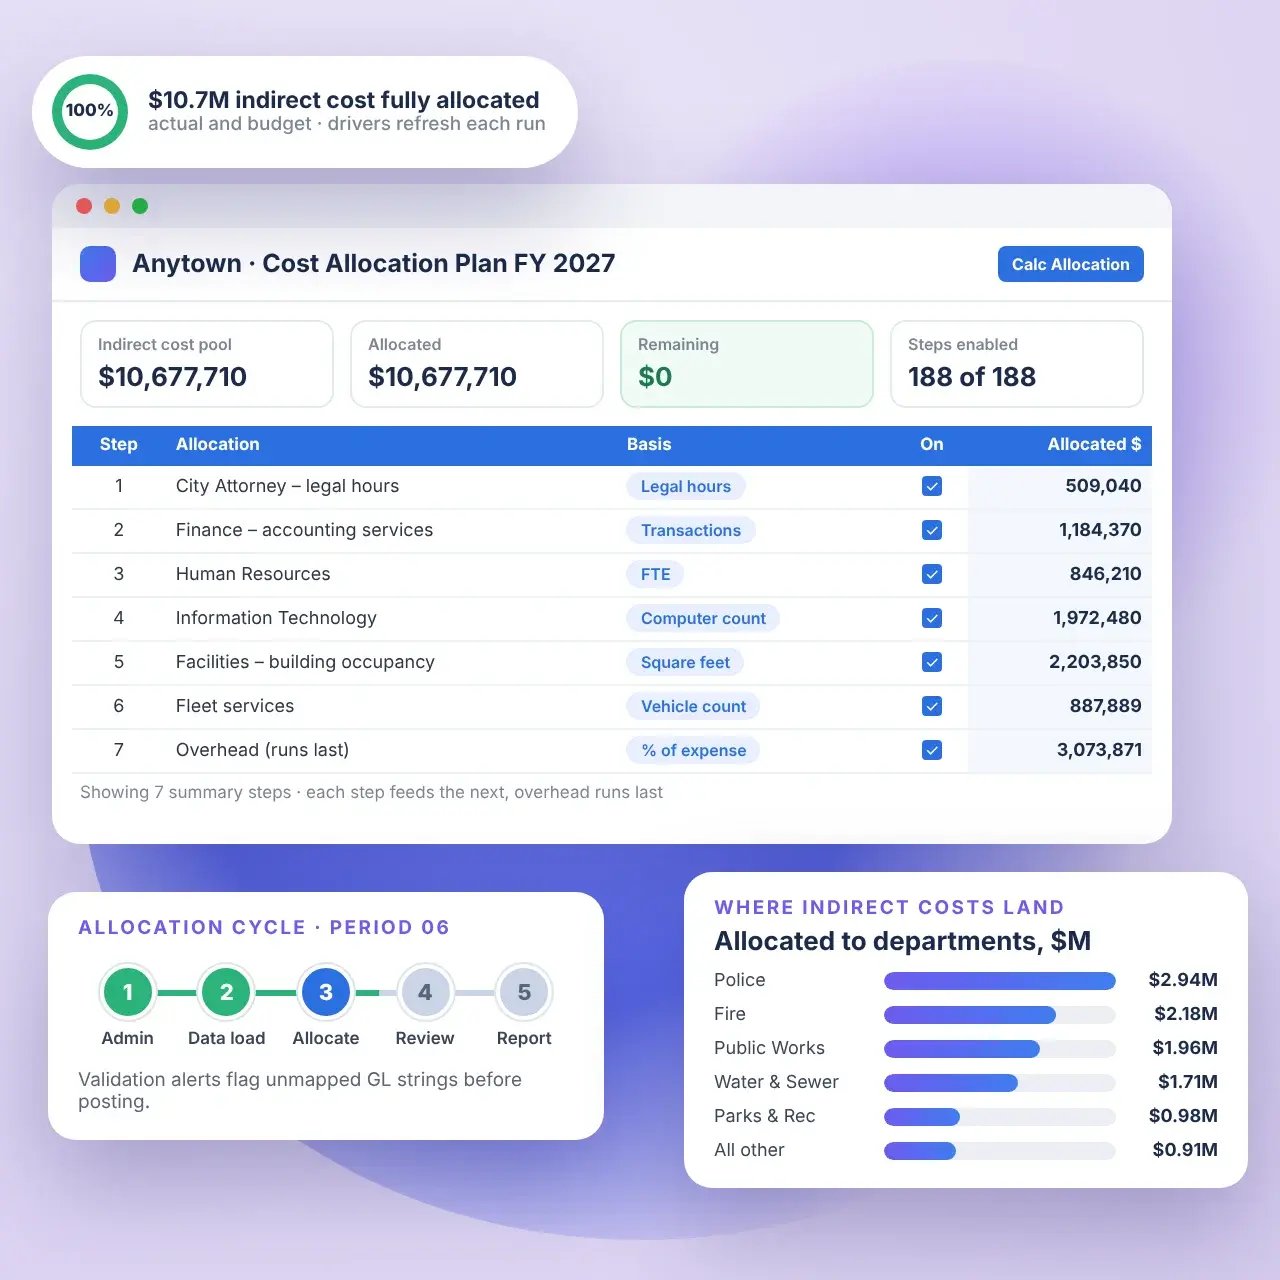This screenshot has height=1280, width=1280.
Task: Toggle the Information Technology step checkbox
Action: 932,618
